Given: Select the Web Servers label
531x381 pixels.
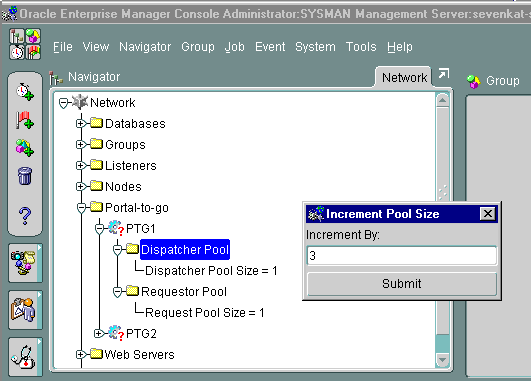Looking at the screenshot, I should point(139,355).
